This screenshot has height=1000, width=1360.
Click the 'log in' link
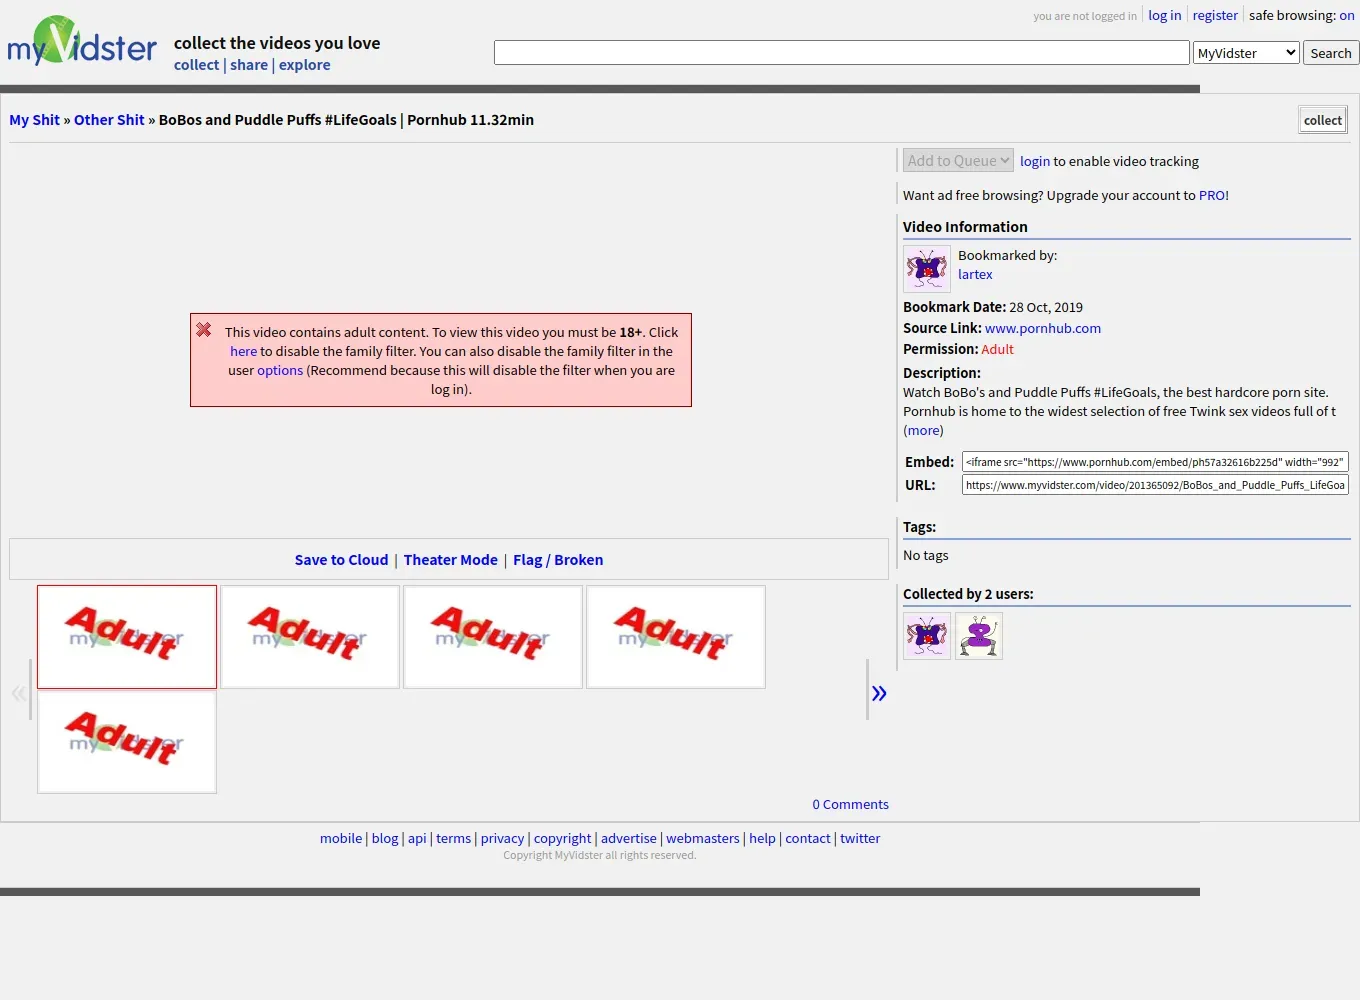1165,15
